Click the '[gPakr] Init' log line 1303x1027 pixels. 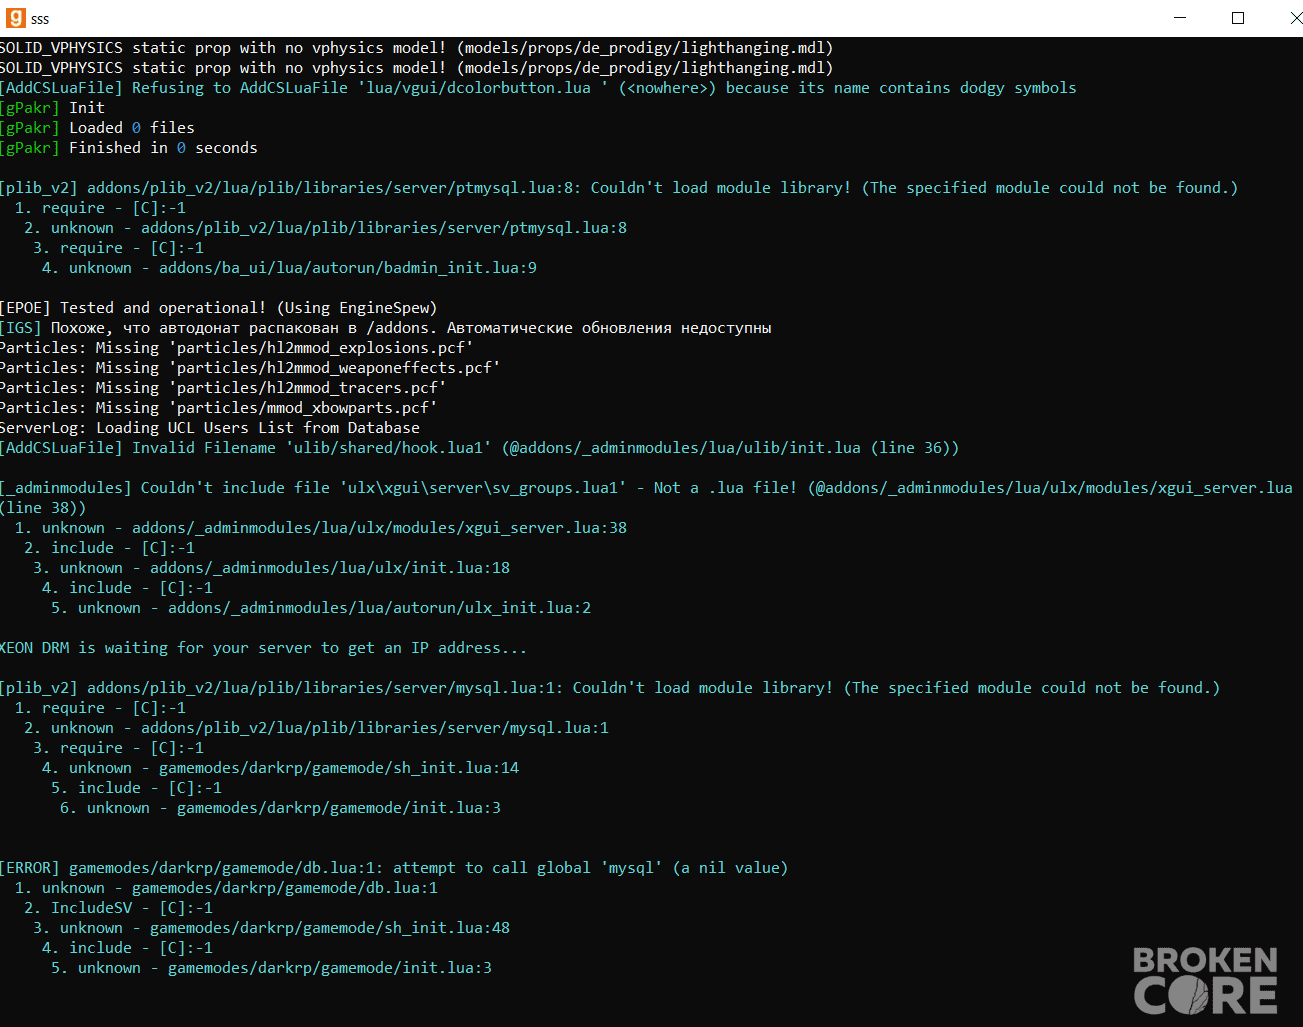click(x=52, y=108)
